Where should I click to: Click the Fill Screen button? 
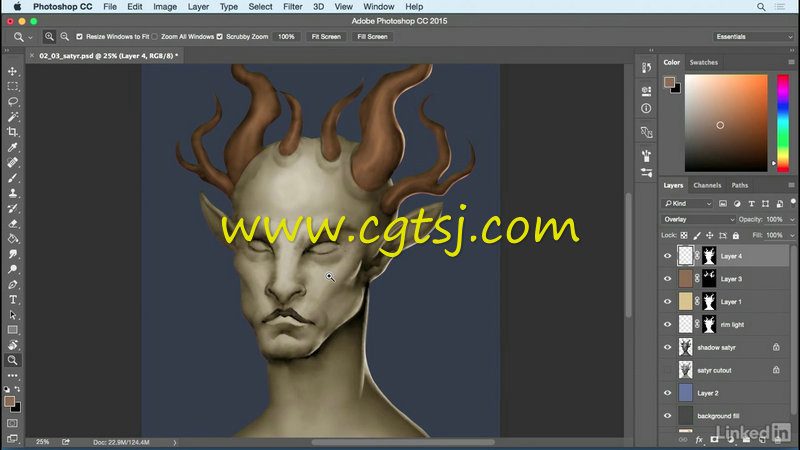click(372, 37)
